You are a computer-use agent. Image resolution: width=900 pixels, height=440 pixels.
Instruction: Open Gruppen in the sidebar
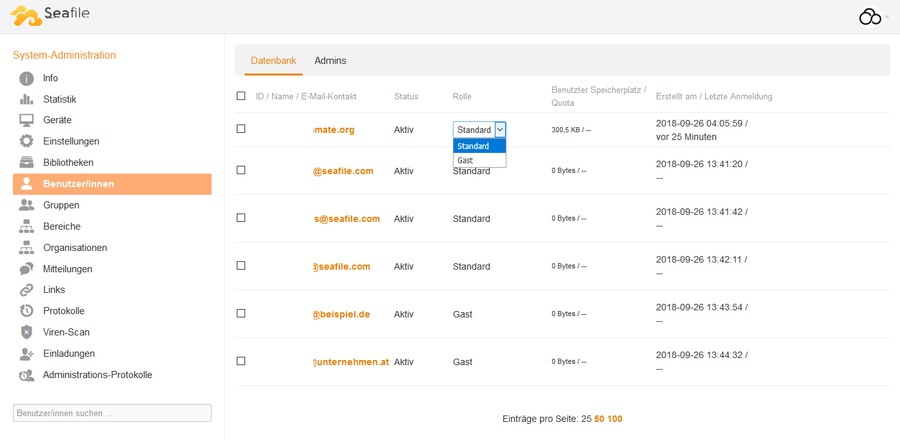pyautogui.click(x=61, y=205)
